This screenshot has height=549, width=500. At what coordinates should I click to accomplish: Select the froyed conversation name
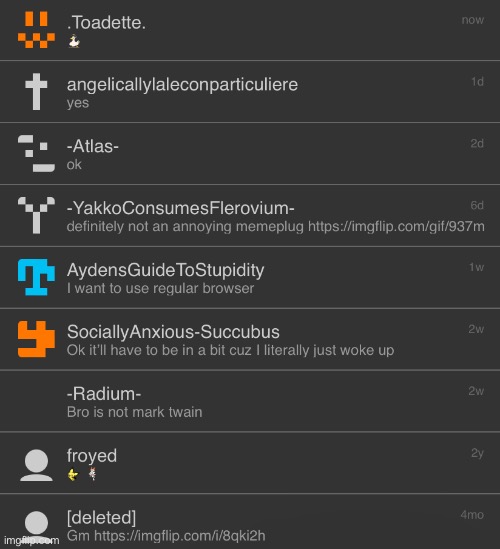[92, 456]
